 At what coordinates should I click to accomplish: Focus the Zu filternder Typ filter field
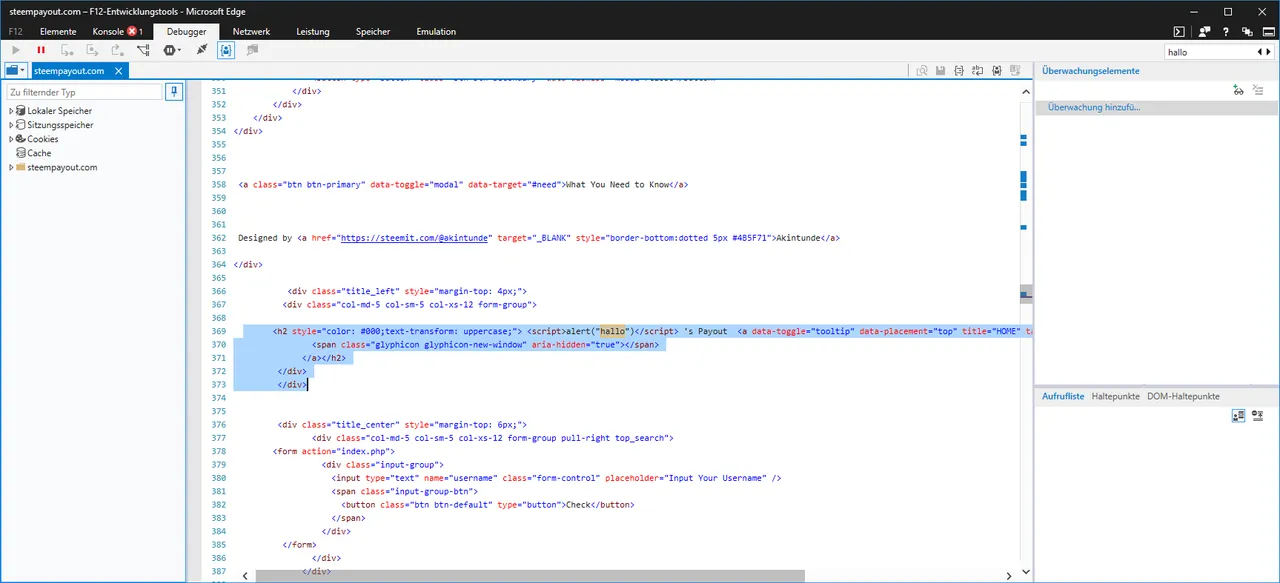point(84,92)
